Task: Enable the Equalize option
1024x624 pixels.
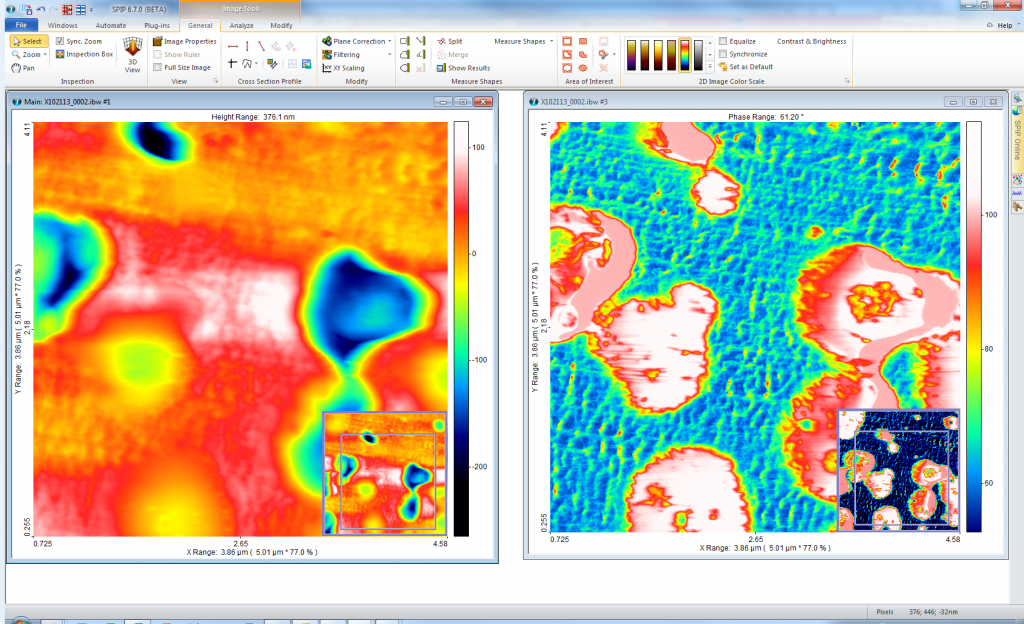Action: 724,41
